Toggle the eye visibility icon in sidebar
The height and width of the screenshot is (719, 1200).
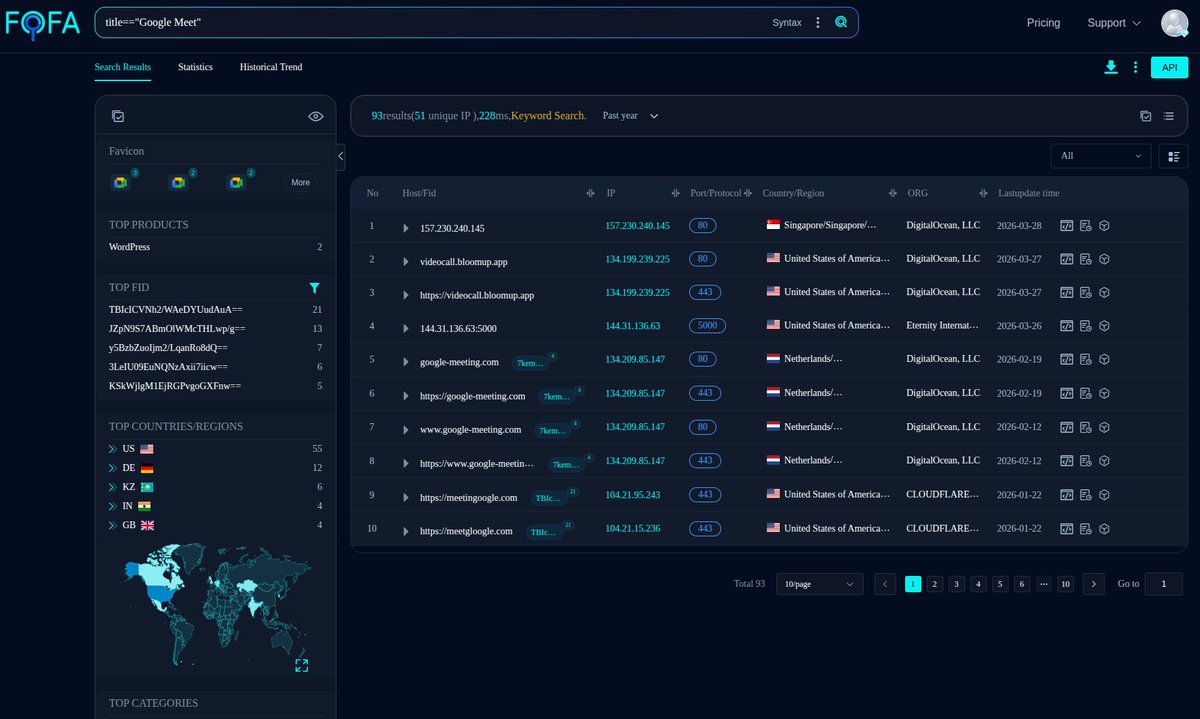[x=315, y=116]
